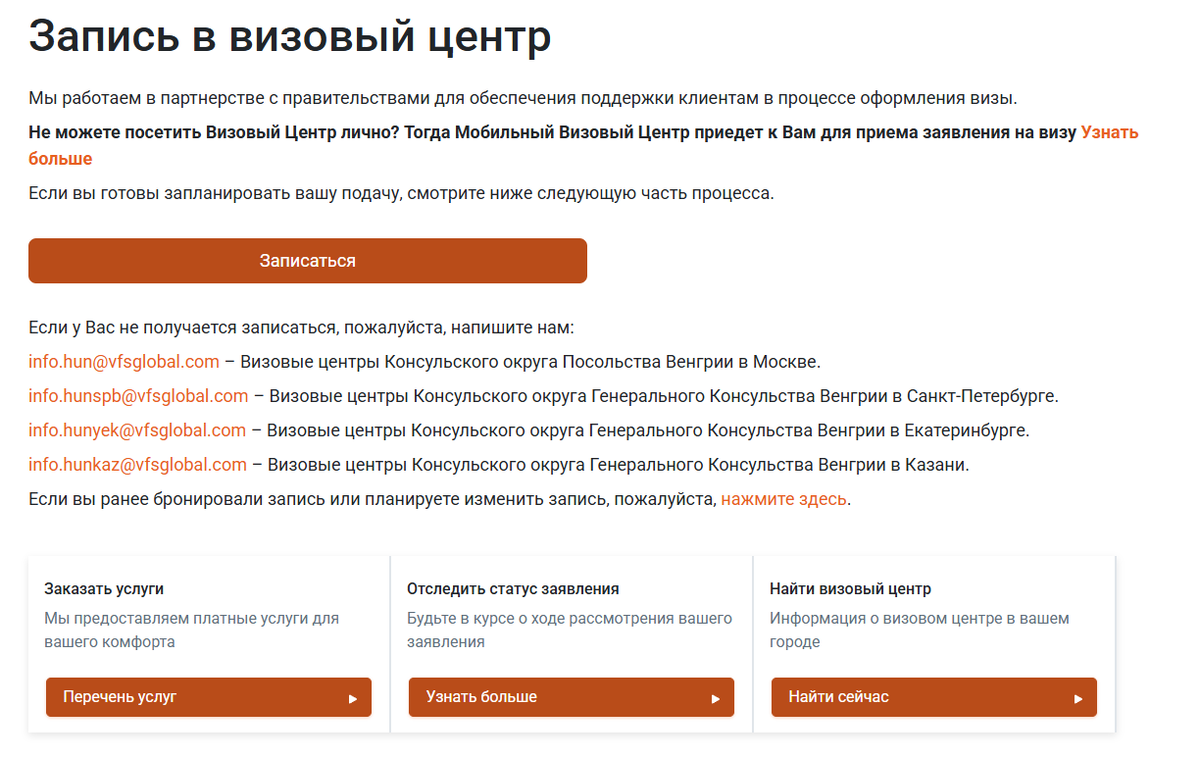1200x757 pixels.
Task: Click the arrow icon on 'Узнать больше' card button
Action: (718, 697)
